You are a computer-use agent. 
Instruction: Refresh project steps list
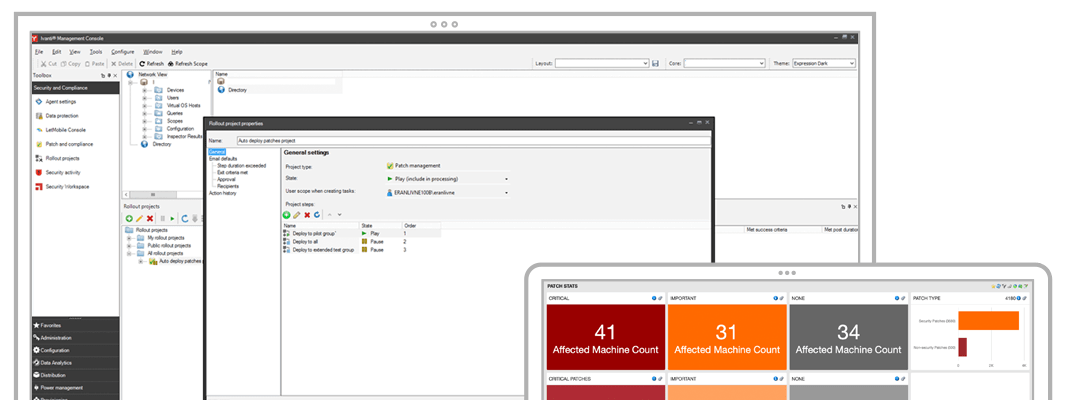point(317,215)
